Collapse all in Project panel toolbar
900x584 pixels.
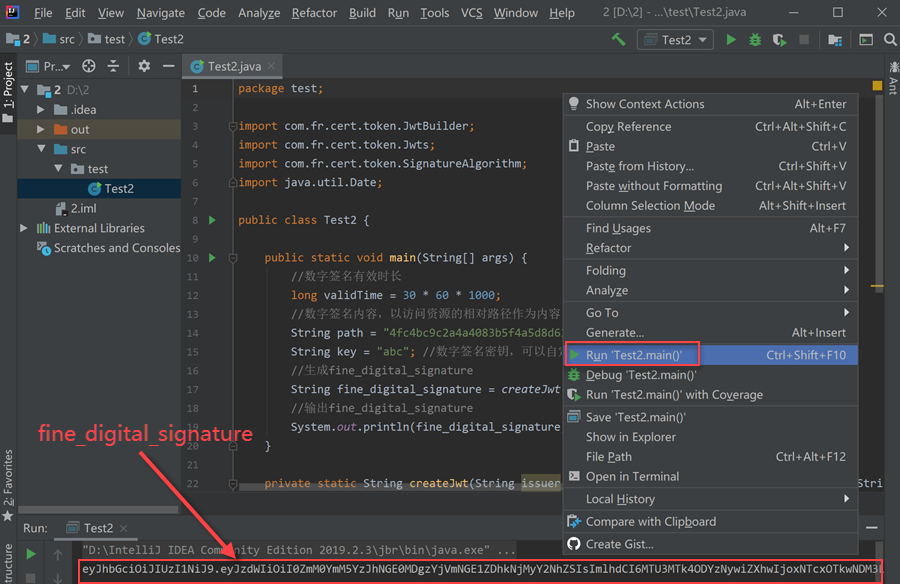pyautogui.click(x=114, y=66)
